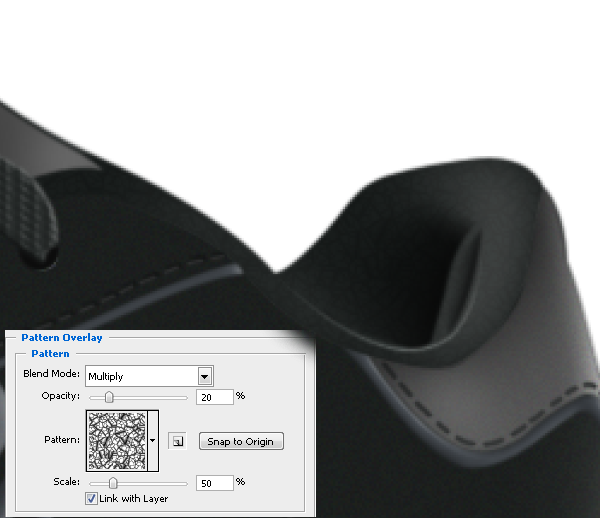Viewport: 600px width, 518px height.
Task: Click the blue Pattern group title
Action: (50, 354)
